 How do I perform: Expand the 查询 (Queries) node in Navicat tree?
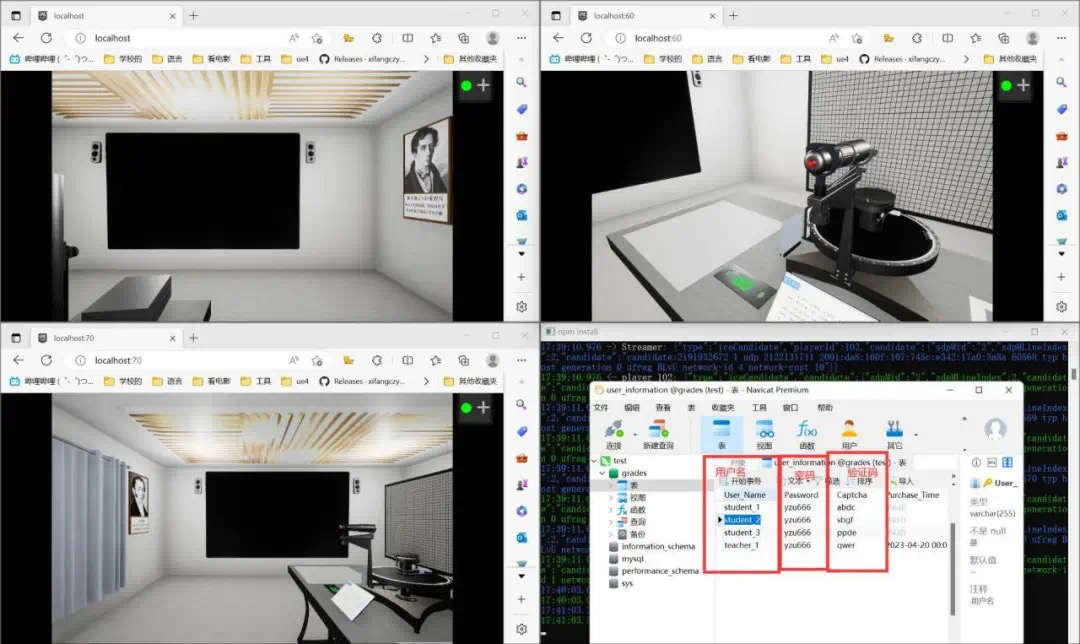(x=612, y=522)
